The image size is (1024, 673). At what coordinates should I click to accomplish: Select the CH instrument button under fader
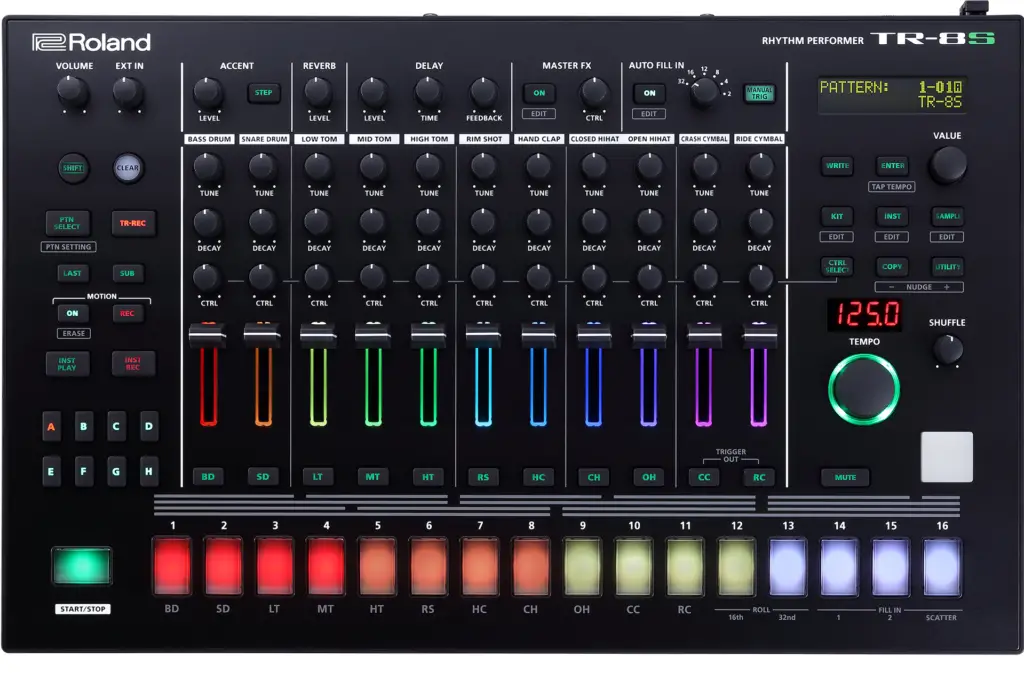pos(594,477)
